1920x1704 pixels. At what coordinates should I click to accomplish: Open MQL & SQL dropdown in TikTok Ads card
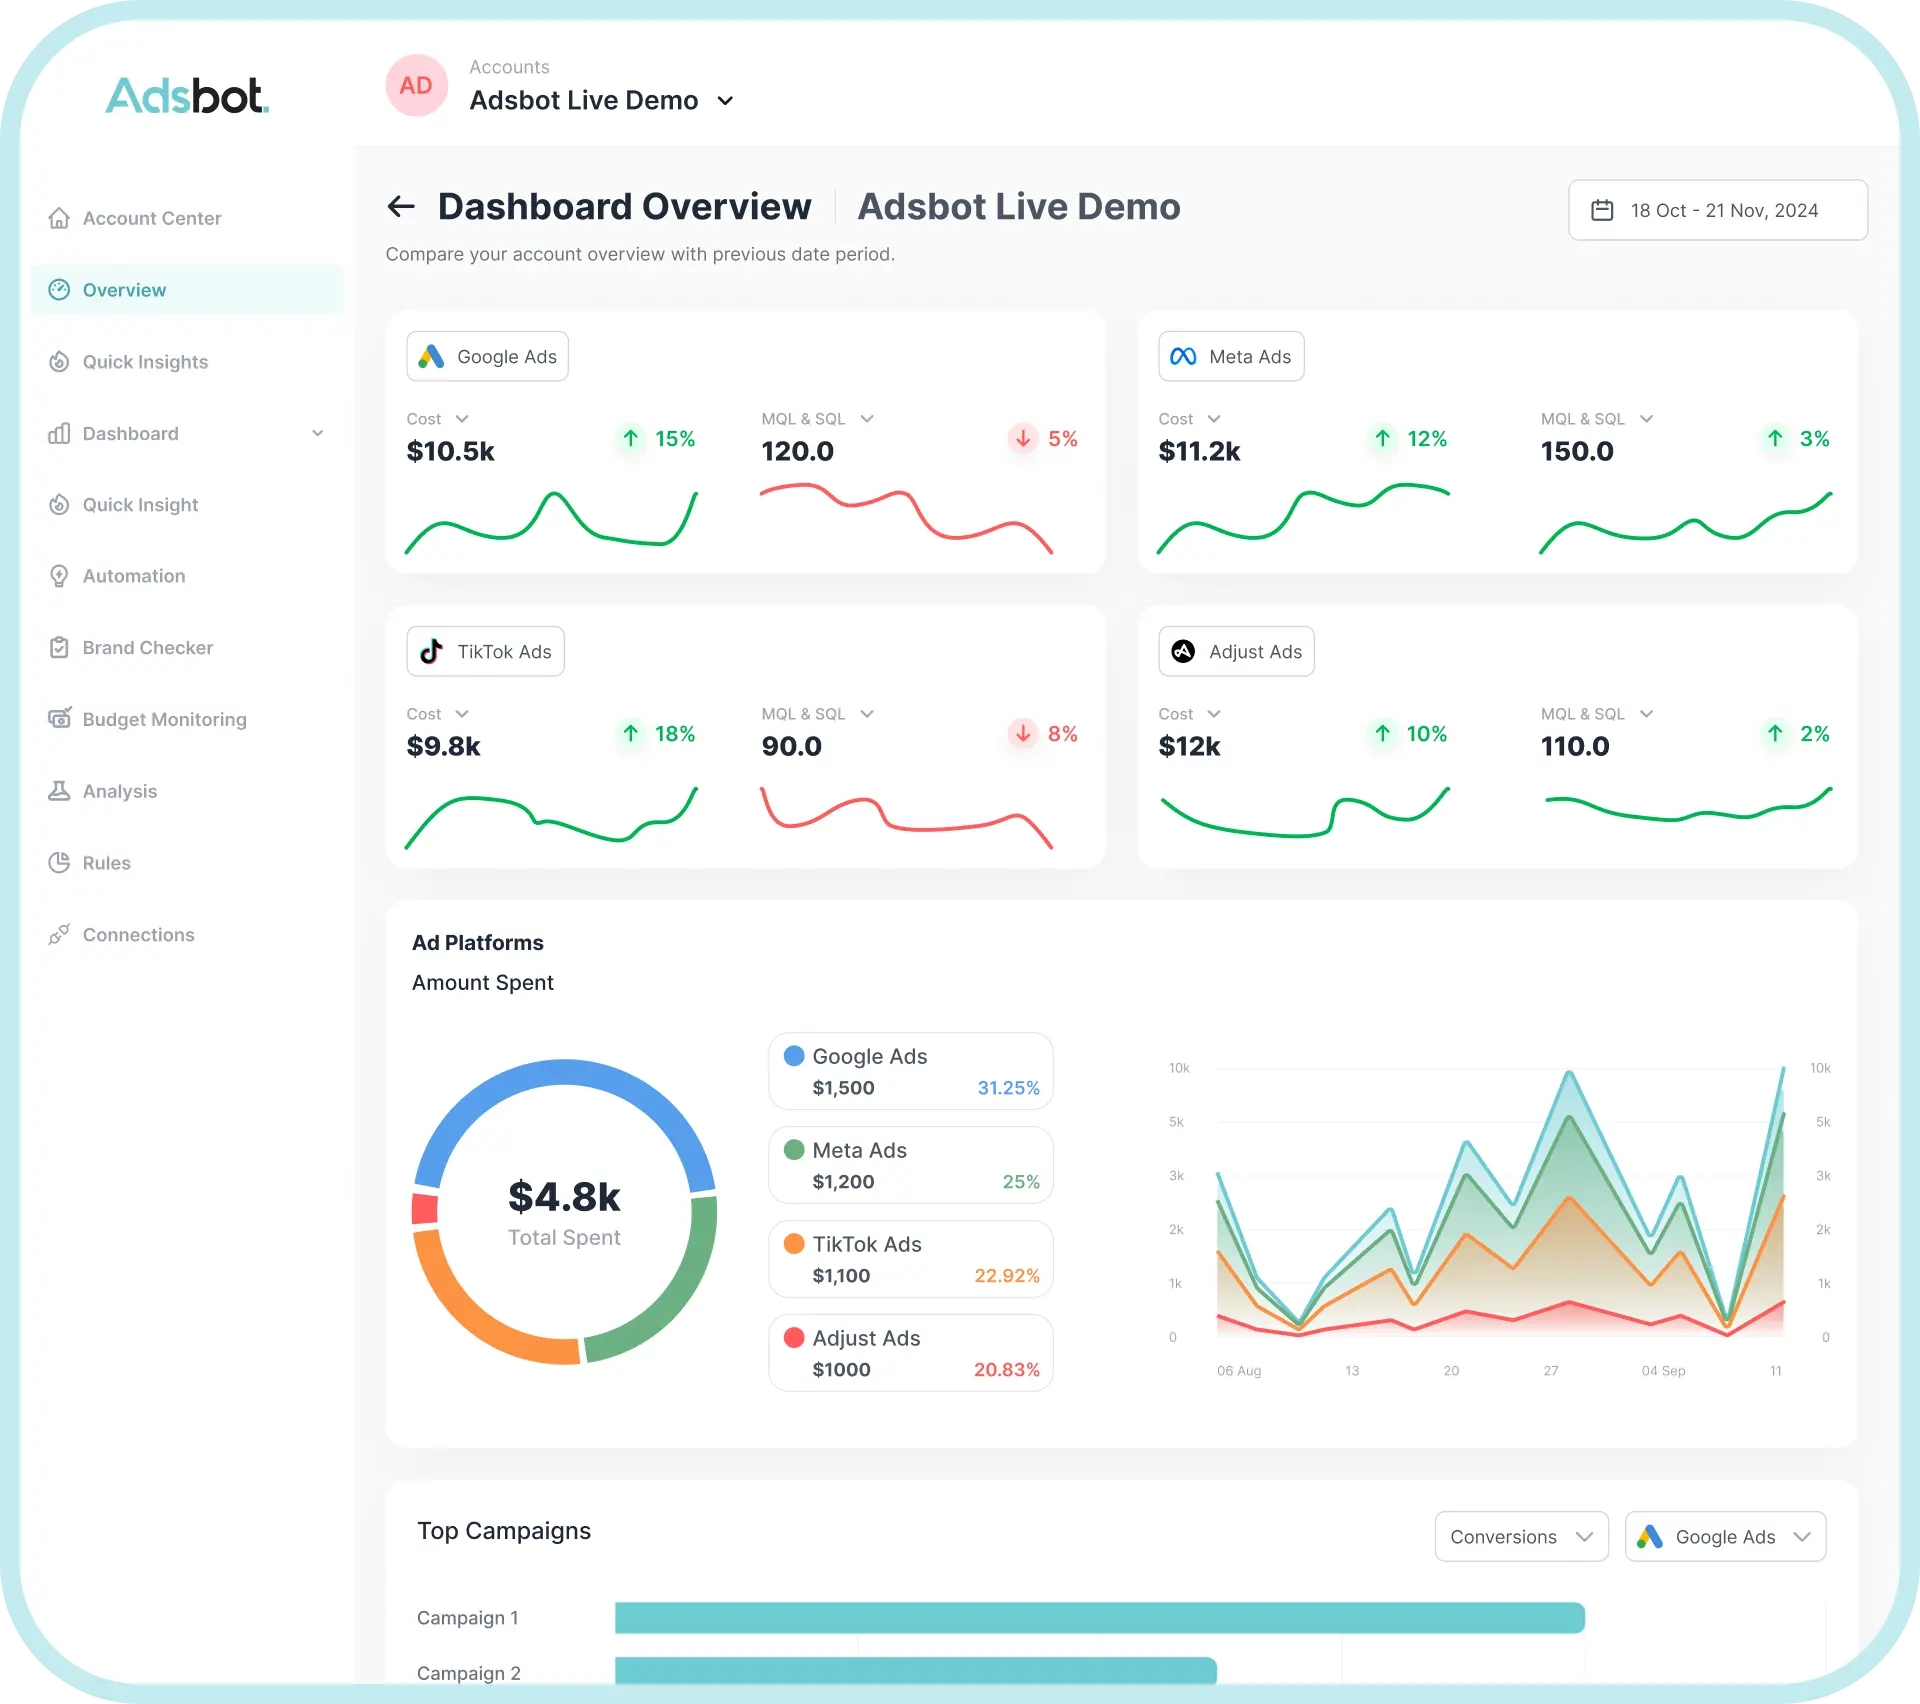coord(818,714)
